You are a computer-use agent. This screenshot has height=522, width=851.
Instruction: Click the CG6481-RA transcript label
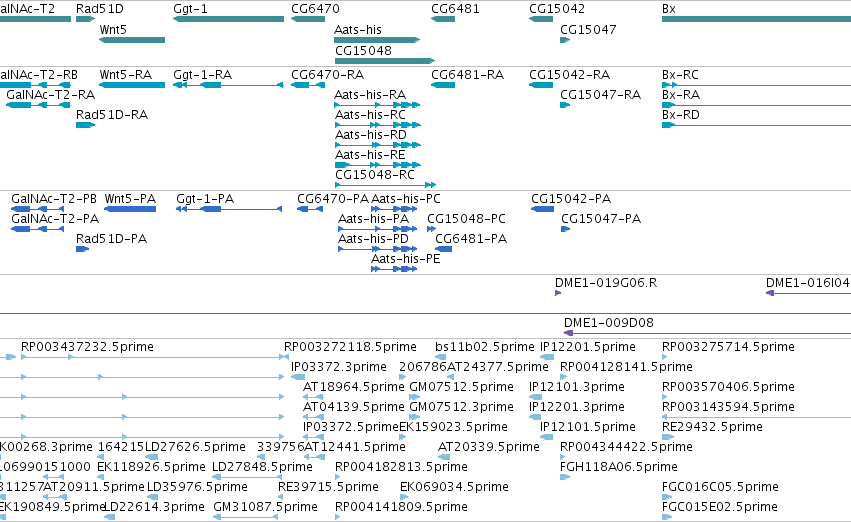click(x=467, y=74)
